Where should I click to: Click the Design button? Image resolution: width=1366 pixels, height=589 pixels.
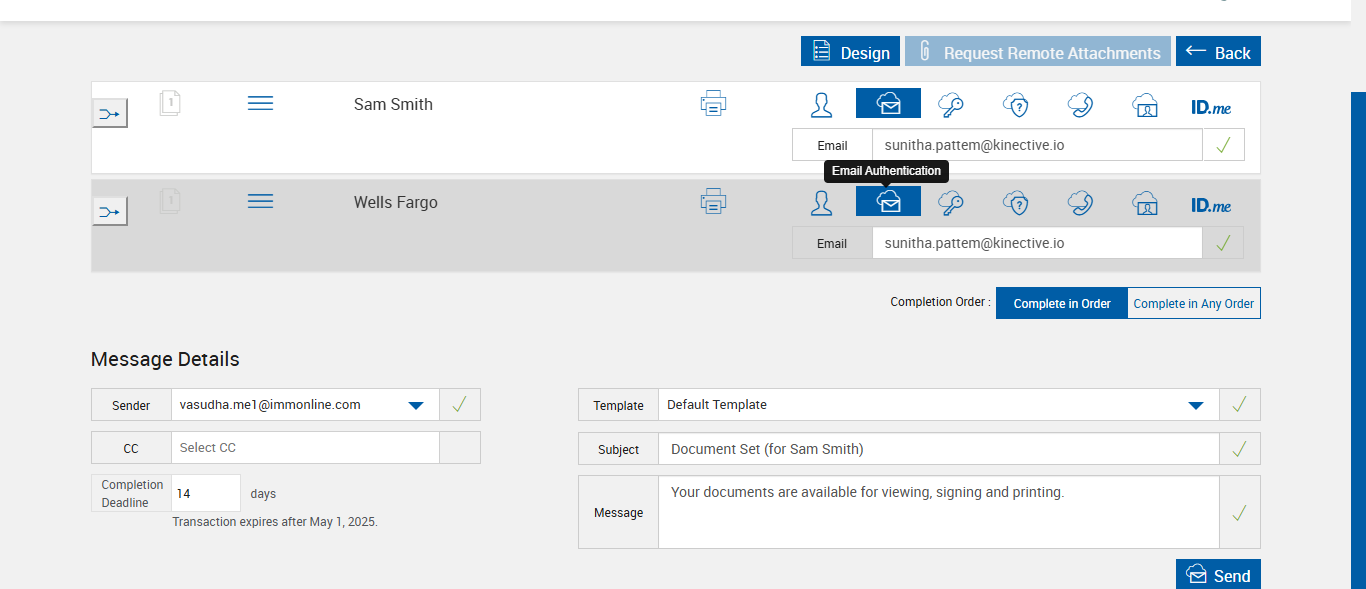(x=850, y=52)
